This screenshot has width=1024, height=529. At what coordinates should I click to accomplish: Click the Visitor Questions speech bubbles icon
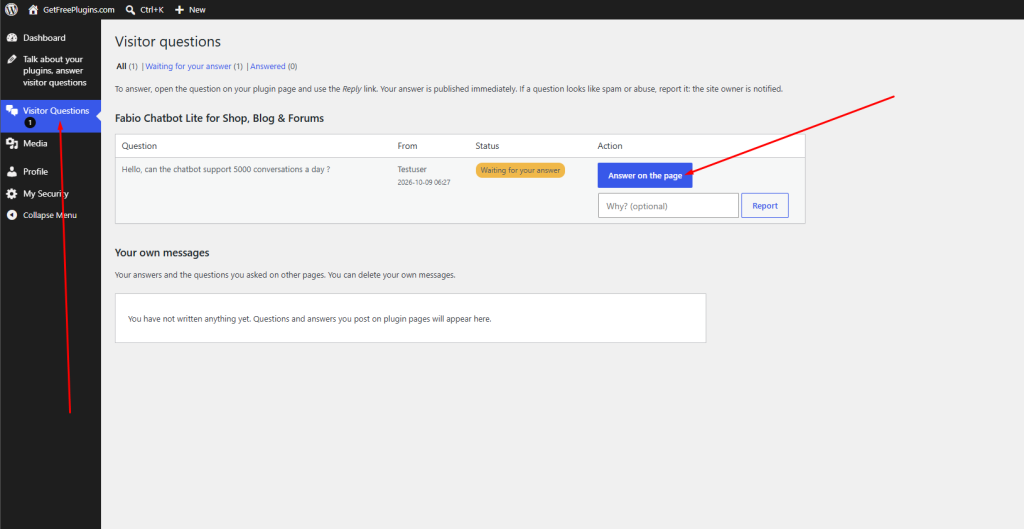tap(11, 110)
